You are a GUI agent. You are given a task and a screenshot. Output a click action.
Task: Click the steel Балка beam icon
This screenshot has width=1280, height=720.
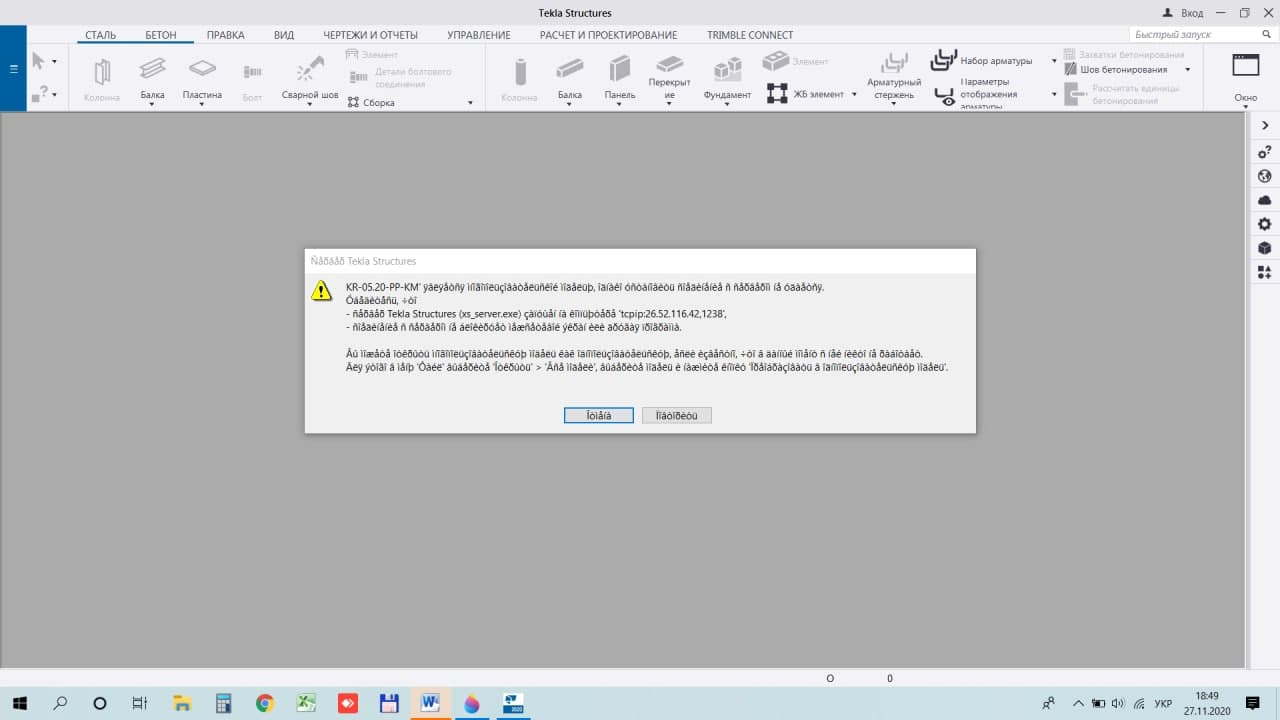pos(152,70)
